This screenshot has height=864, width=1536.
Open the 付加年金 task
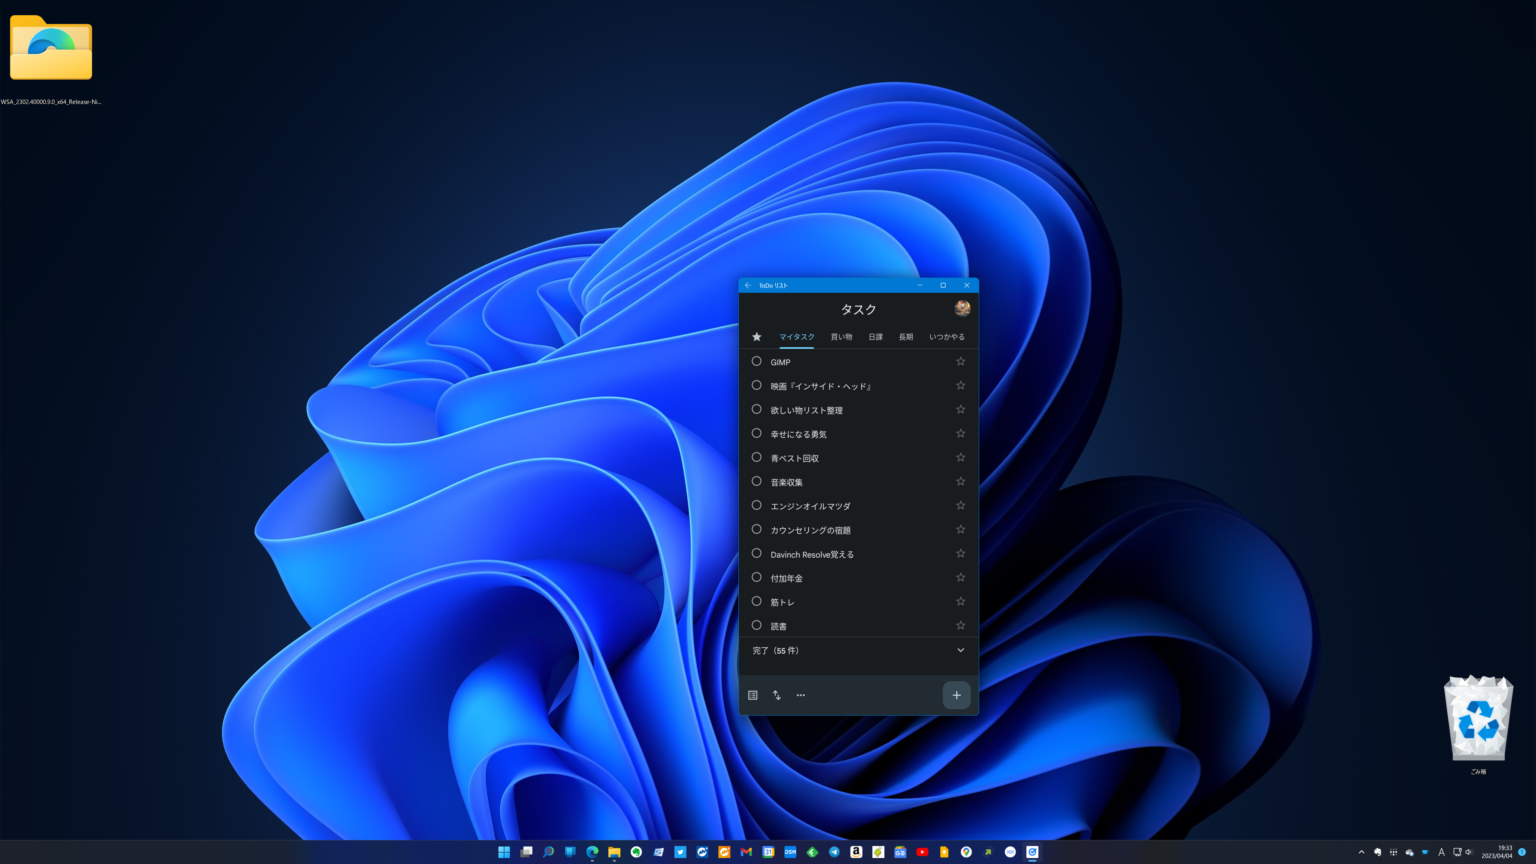786,578
